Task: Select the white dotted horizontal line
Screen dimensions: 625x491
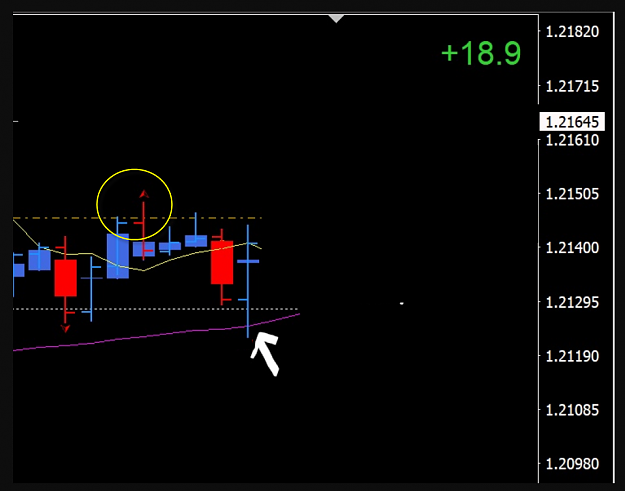Action: click(x=156, y=309)
